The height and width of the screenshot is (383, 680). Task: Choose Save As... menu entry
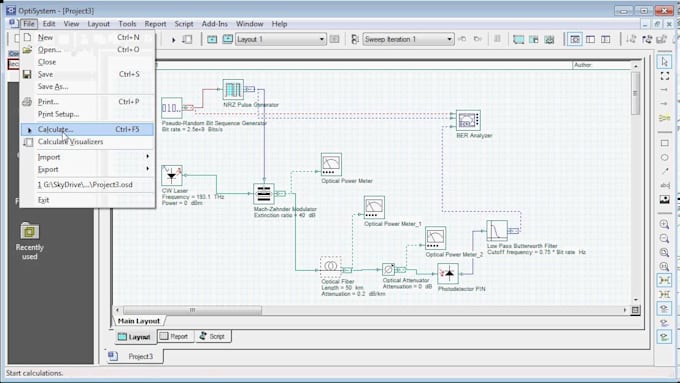point(87,86)
